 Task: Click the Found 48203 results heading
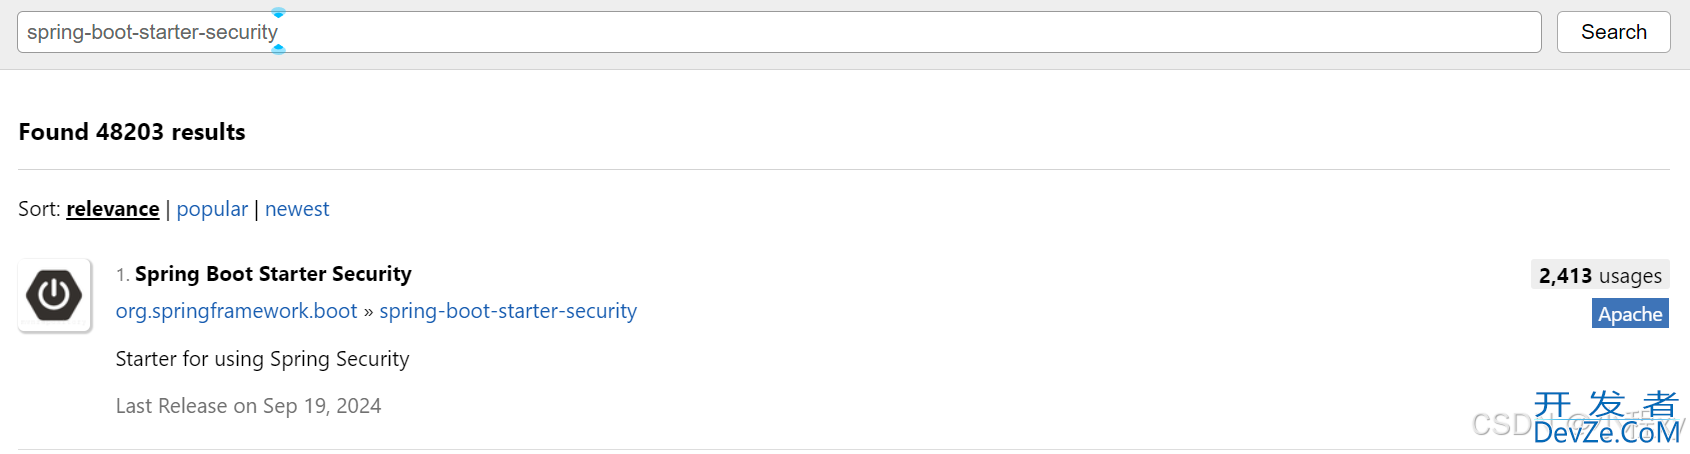(x=132, y=132)
